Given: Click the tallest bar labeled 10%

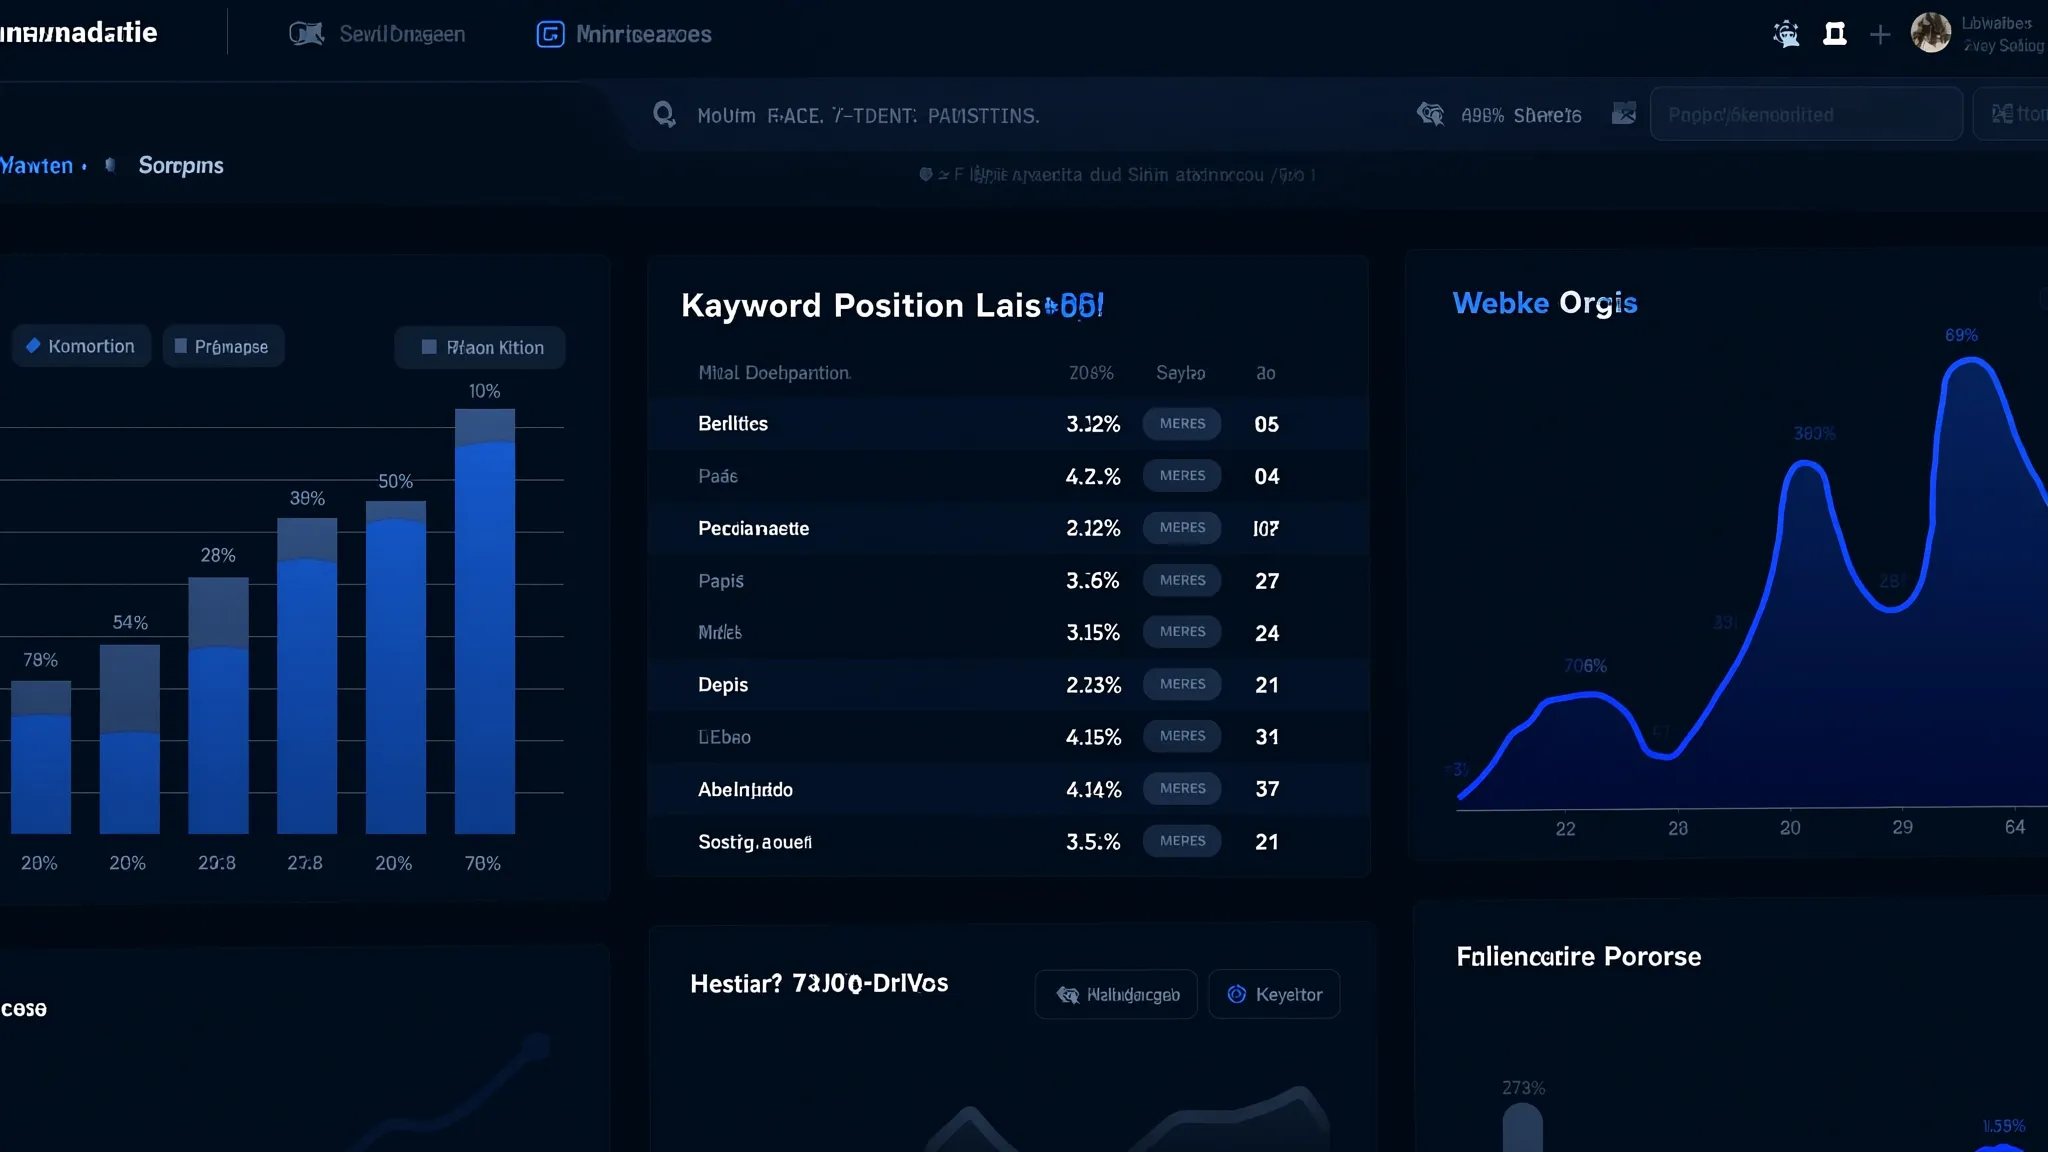Looking at the screenshot, I should coord(485,621).
